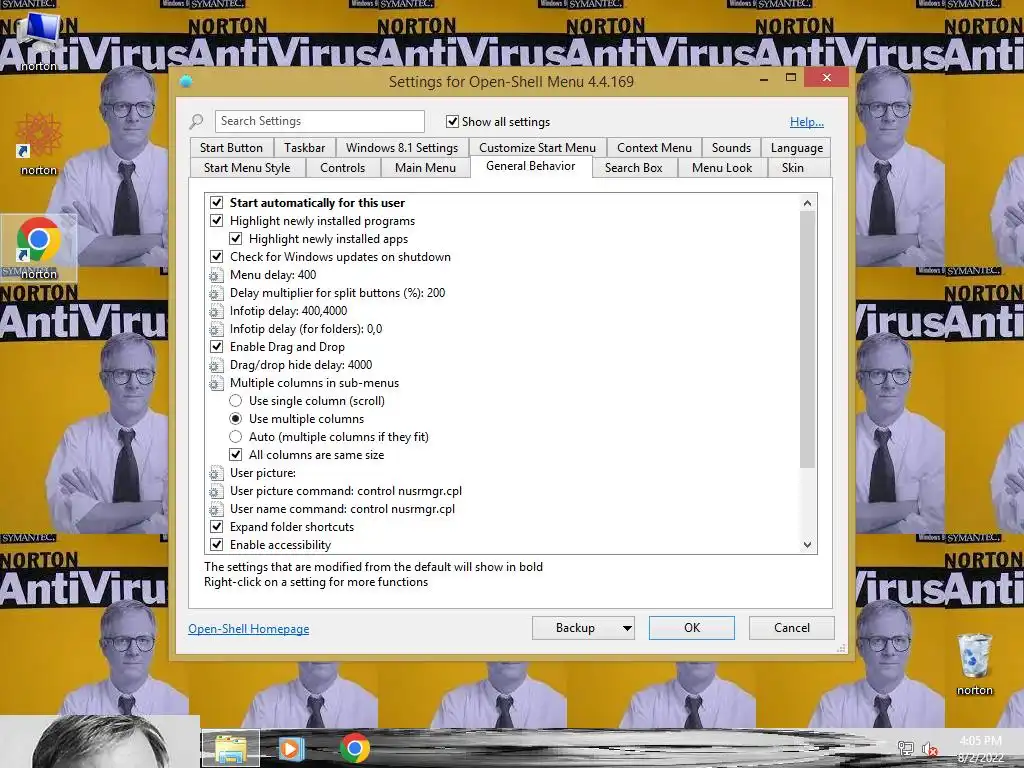
Task: Open the computer desktop icon at the top left
Action: point(39,41)
